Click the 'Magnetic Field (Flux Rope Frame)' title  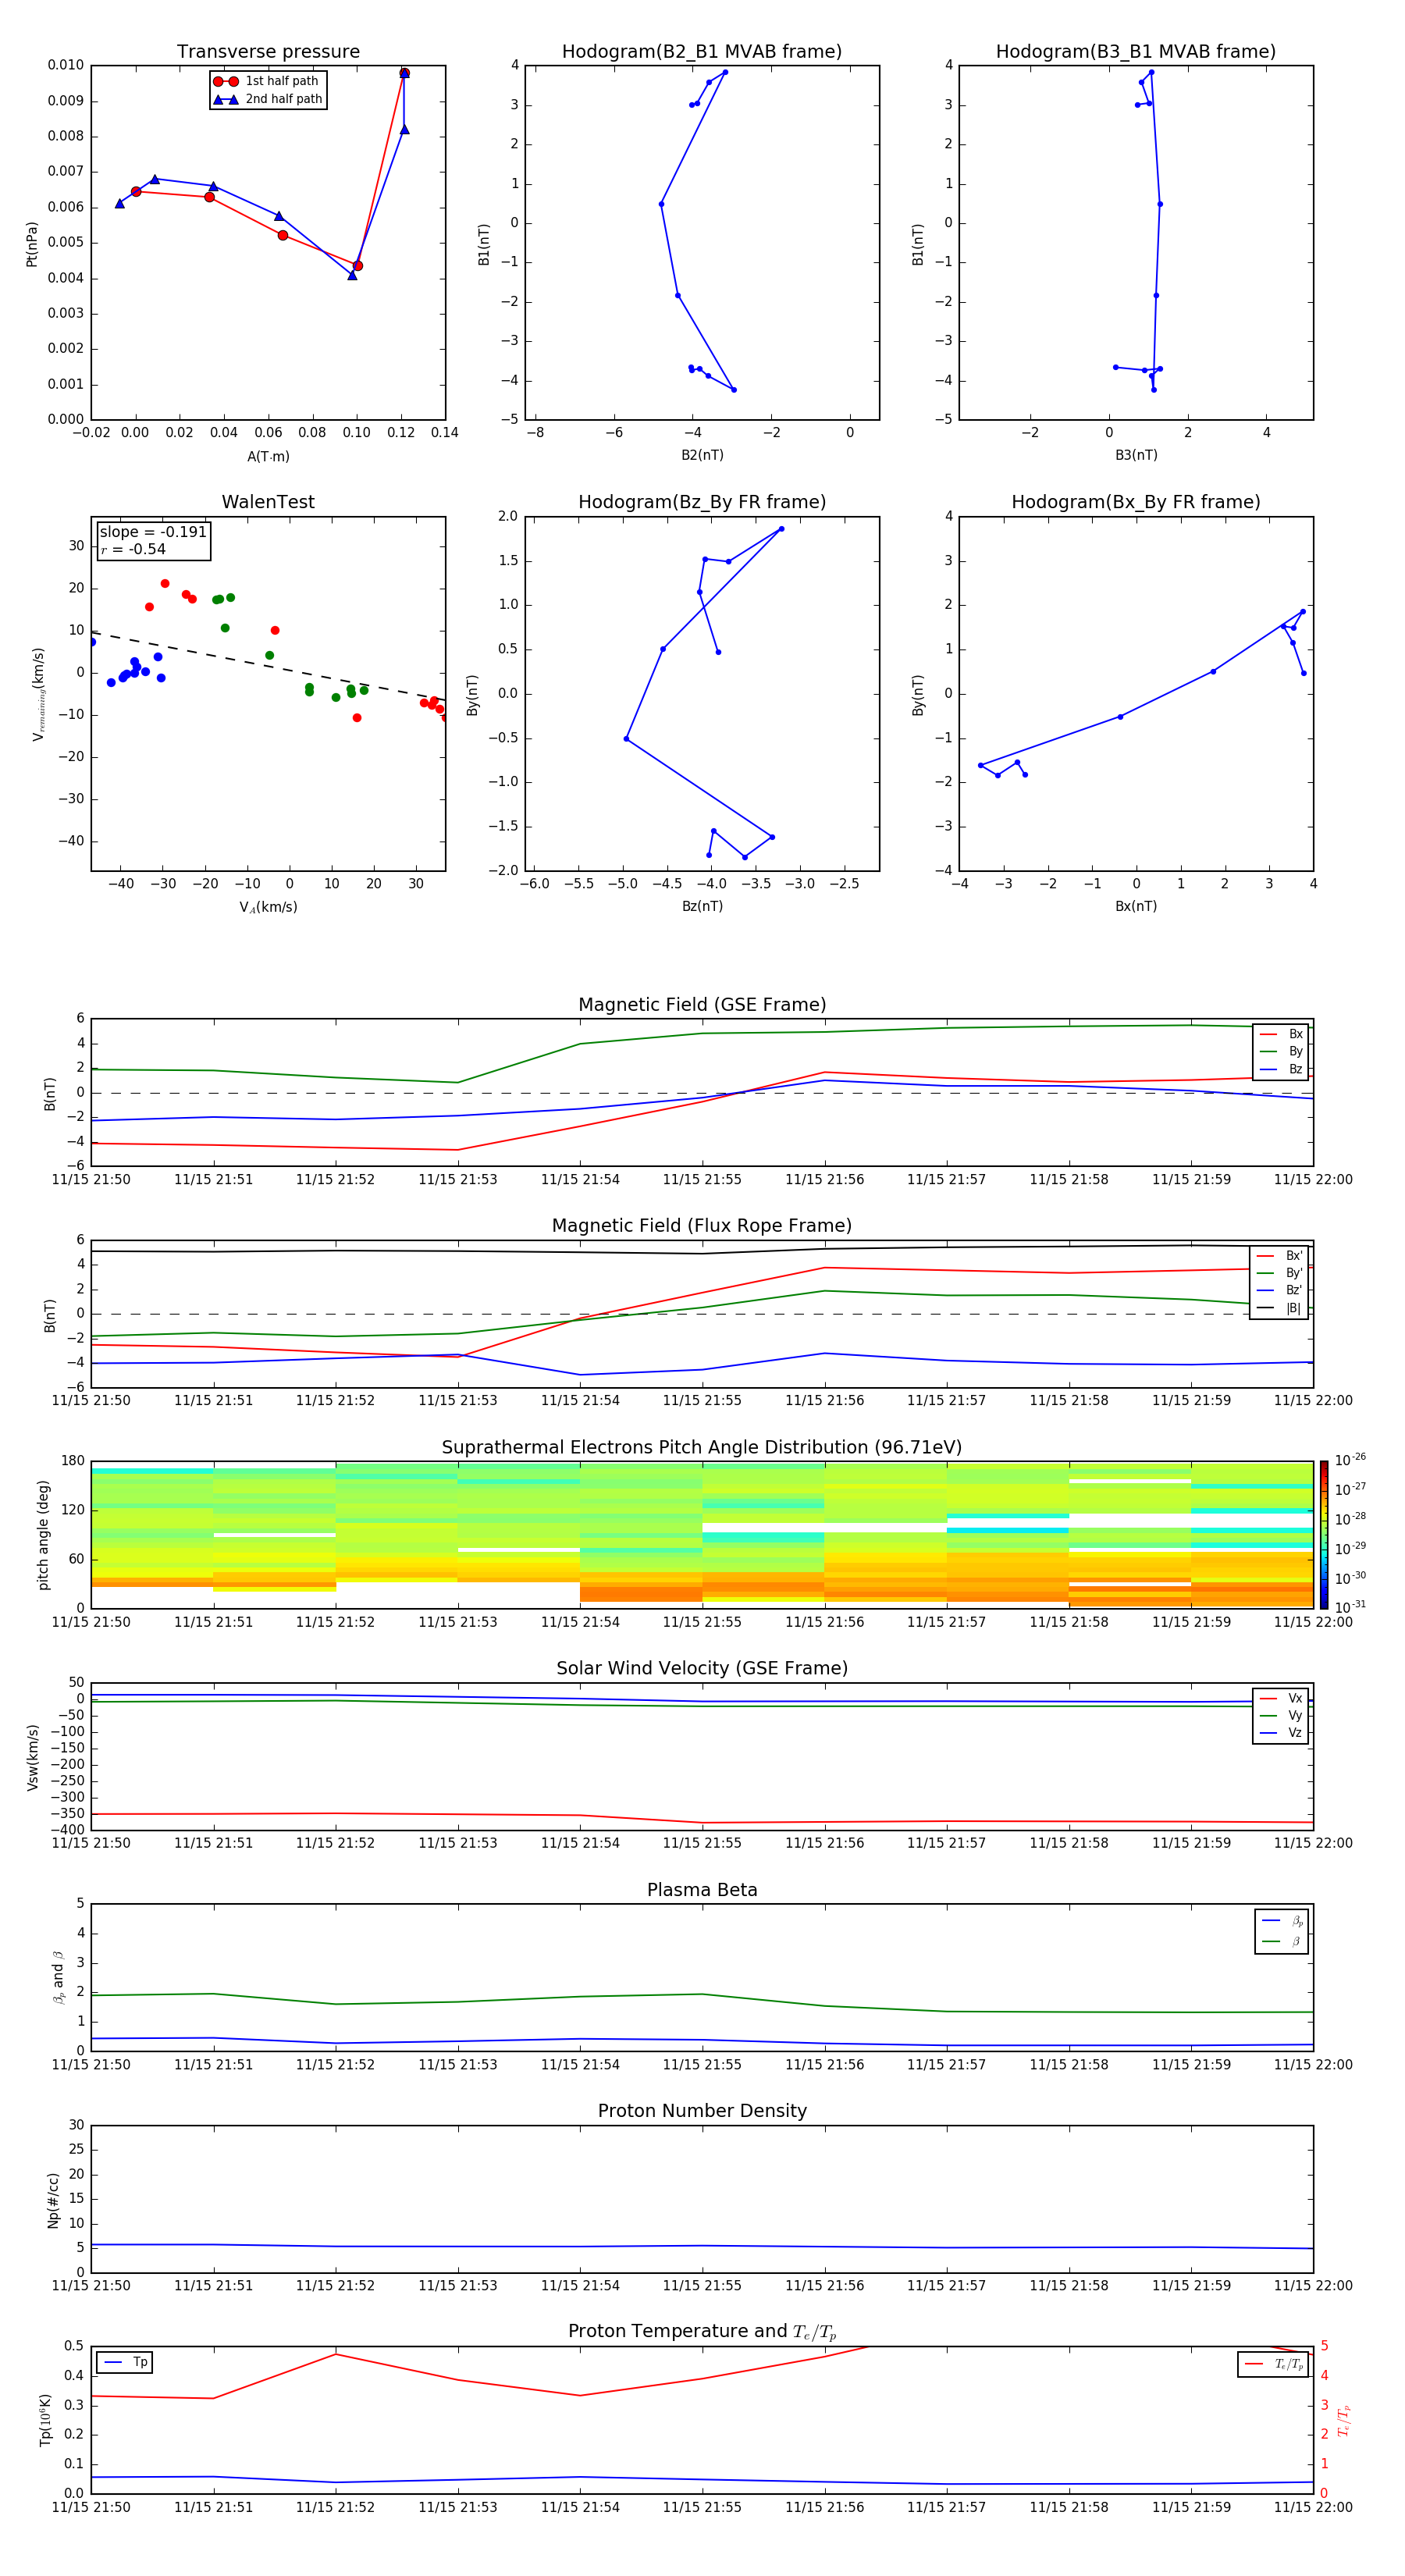(702, 1226)
